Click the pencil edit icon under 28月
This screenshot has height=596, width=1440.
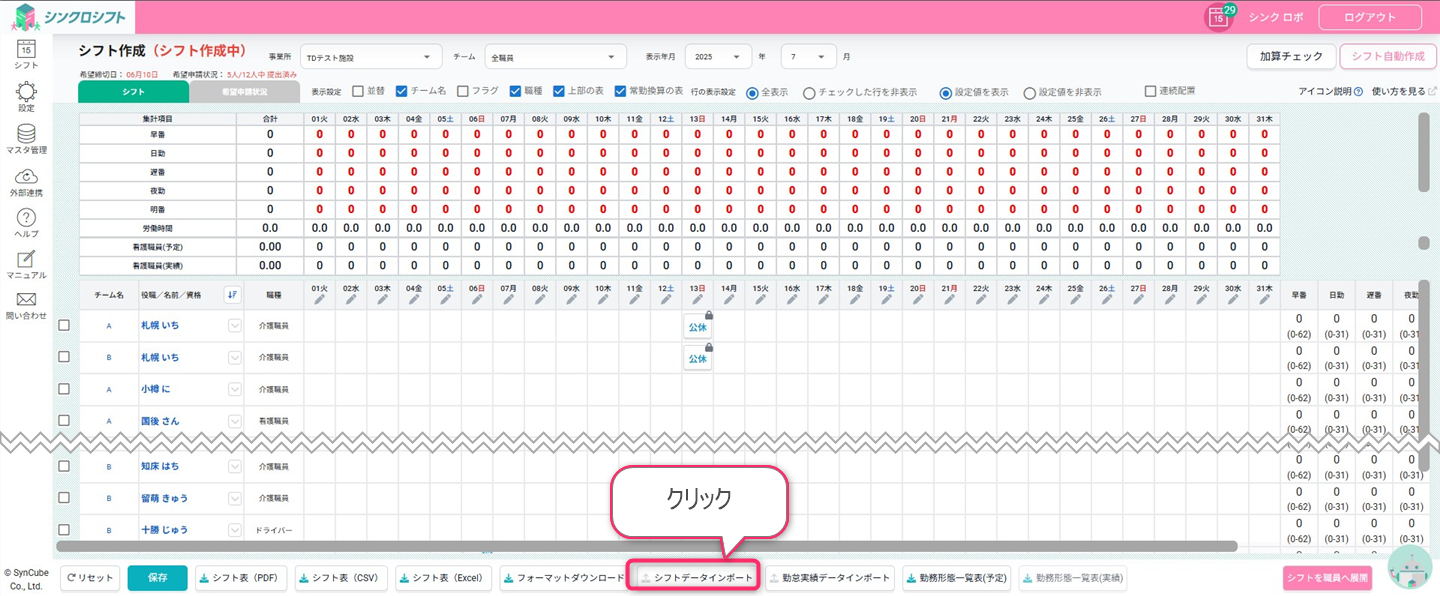1170,299
